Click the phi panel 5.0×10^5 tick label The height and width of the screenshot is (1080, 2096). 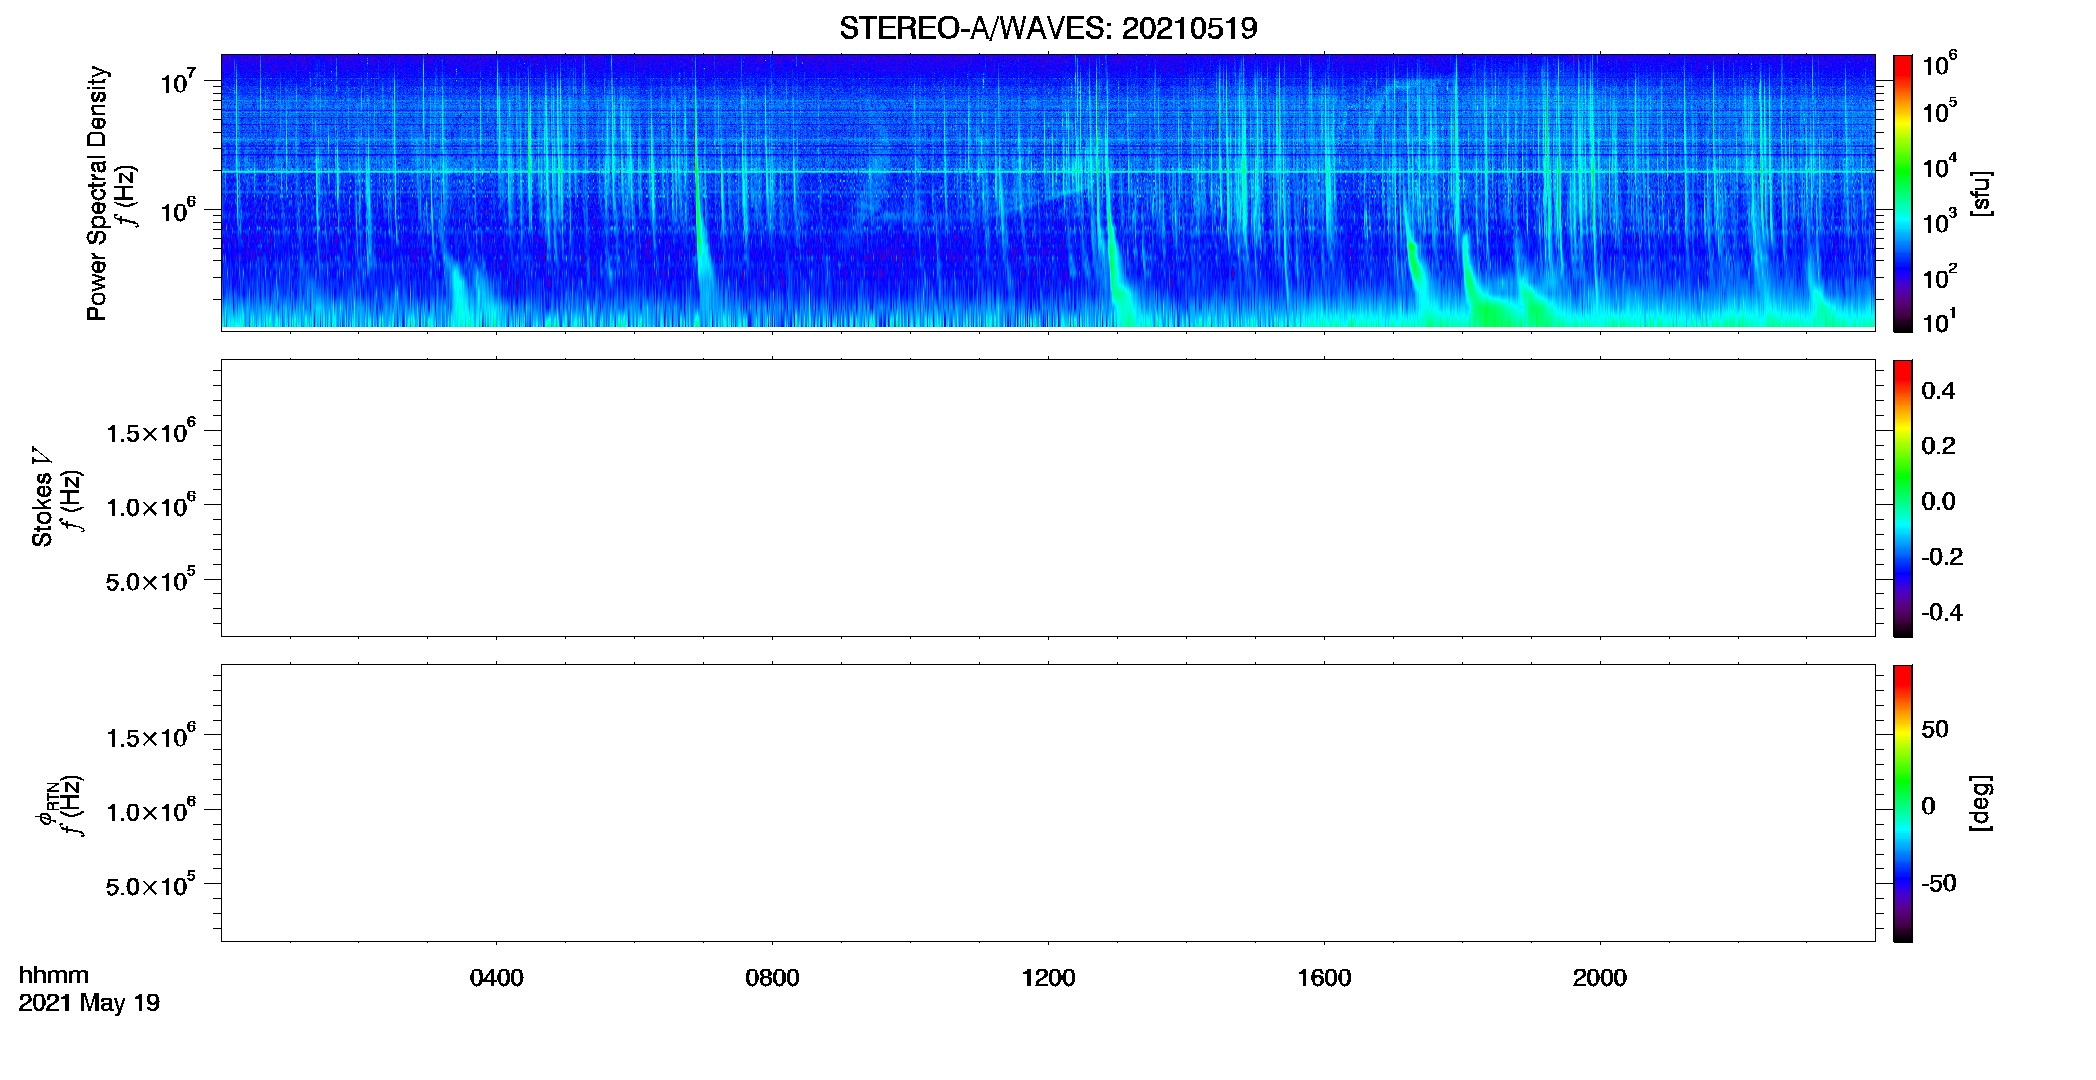coord(152,885)
